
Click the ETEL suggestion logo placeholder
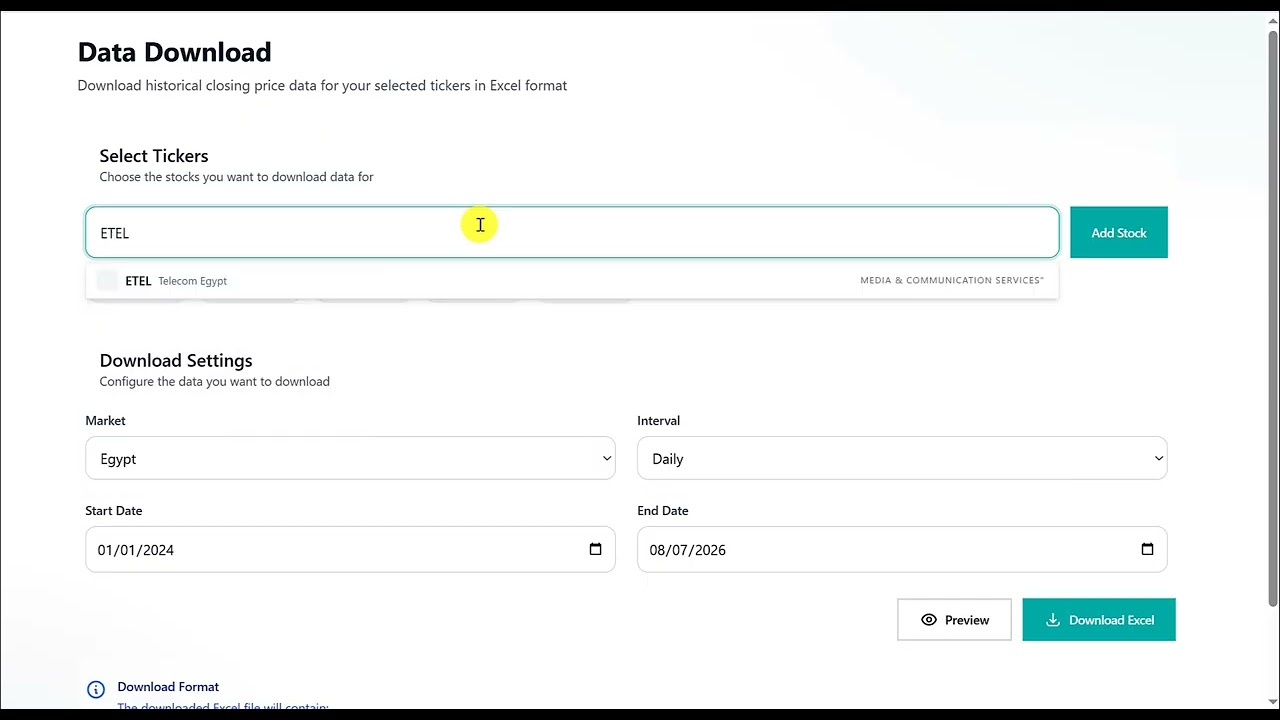[107, 281]
